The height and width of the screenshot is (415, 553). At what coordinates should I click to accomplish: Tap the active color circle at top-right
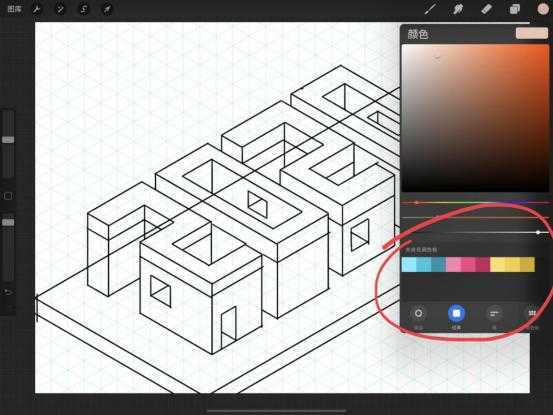pyautogui.click(x=543, y=9)
